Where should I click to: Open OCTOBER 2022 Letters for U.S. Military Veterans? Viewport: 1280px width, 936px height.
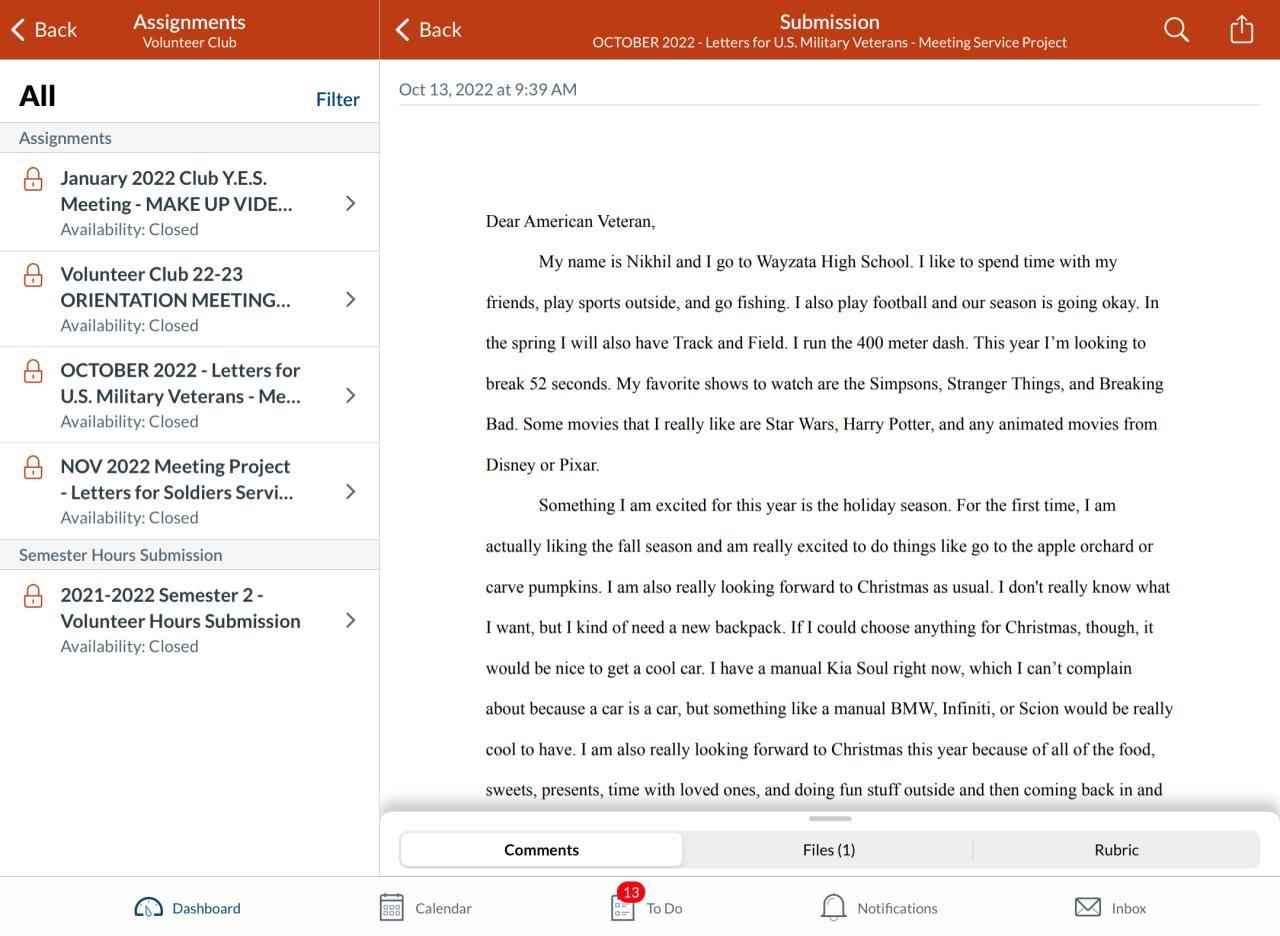pyautogui.click(x=190, y=394)
